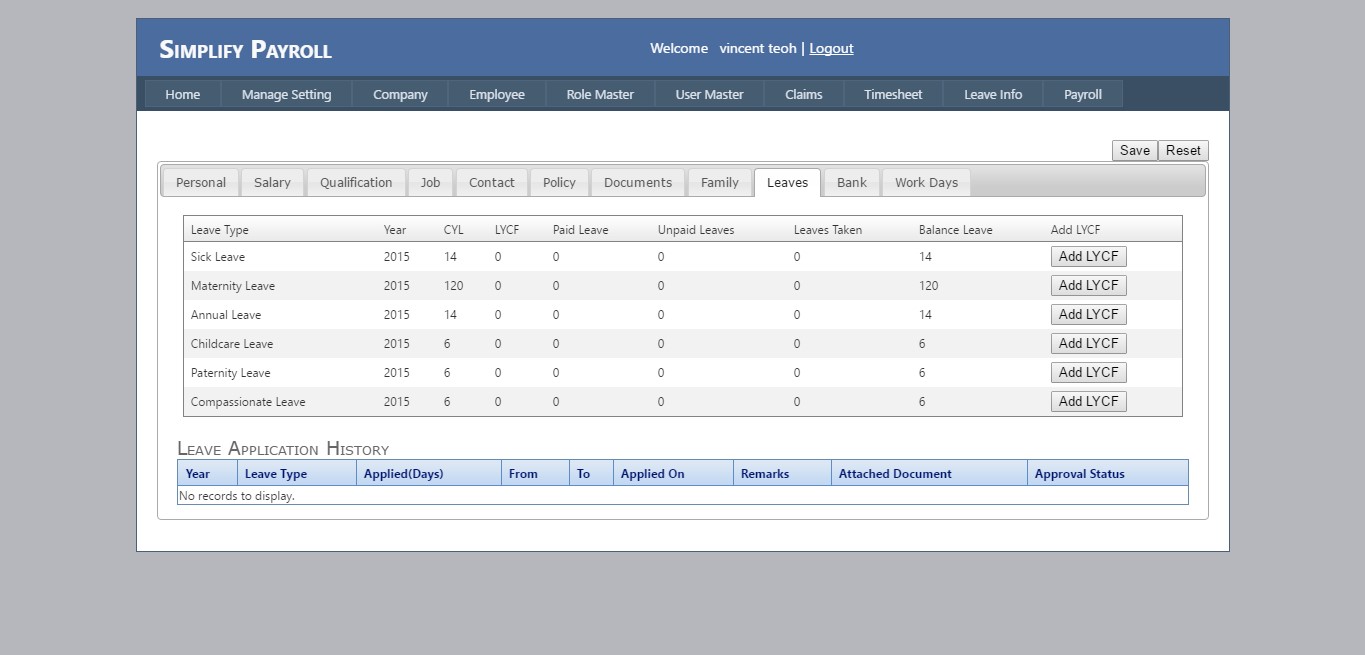Click the Approval Status column header
Viewport: 1365px width, 655px height.
(x=1079, y=474)
